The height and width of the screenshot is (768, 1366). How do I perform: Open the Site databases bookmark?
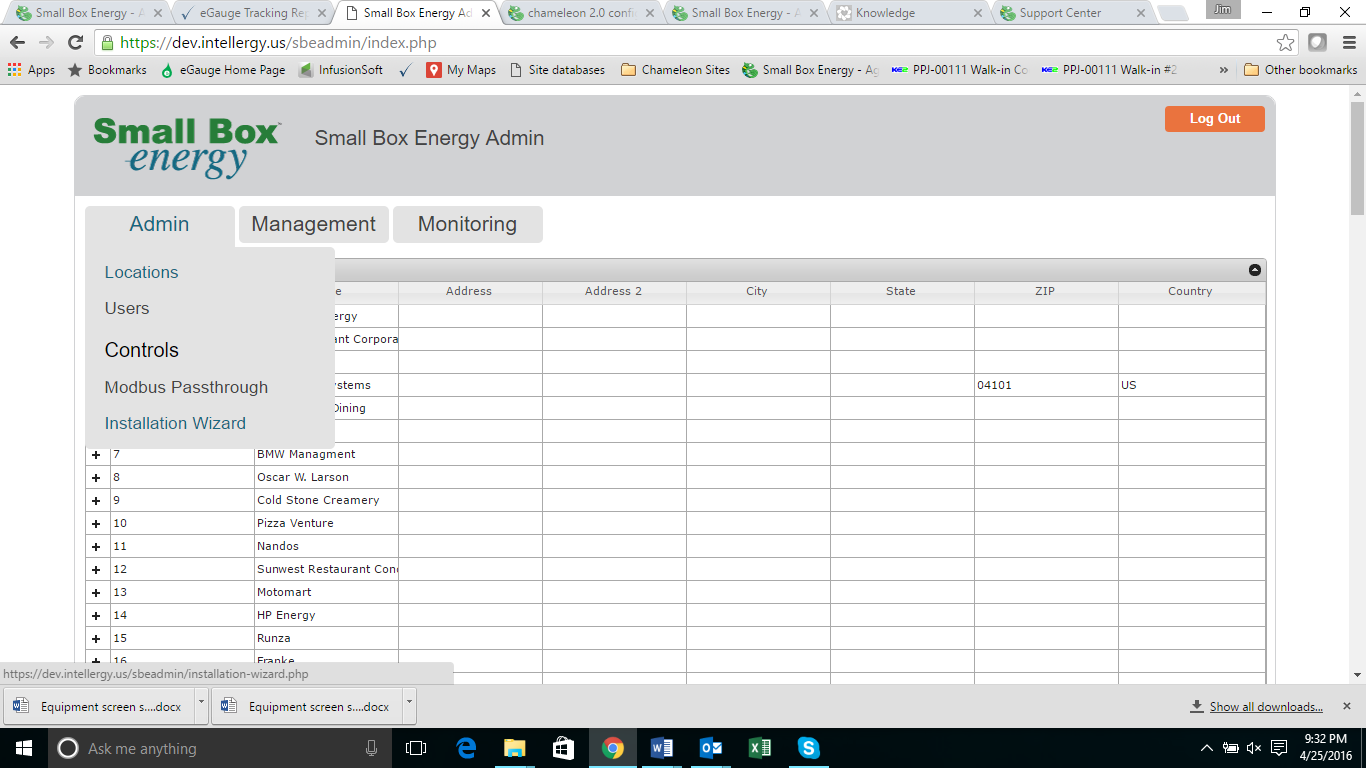(x=557, y=70)
